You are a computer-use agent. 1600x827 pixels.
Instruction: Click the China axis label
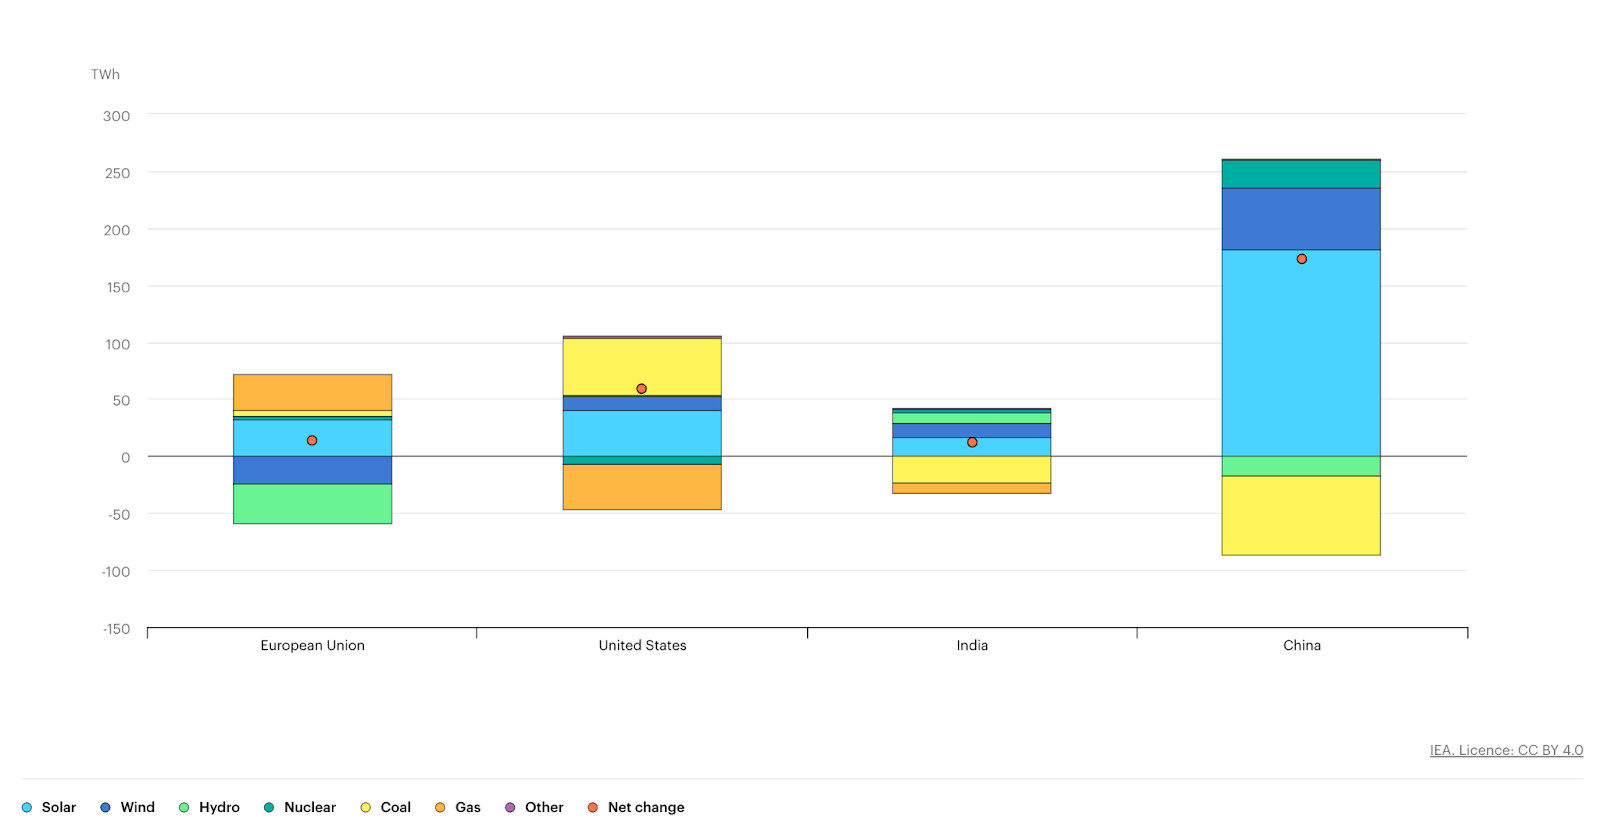tap(1301, 645)
